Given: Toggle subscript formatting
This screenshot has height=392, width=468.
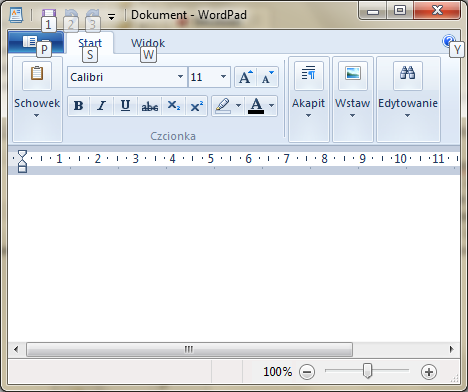Looking at the screenshot, I should [x=174, y=106].
